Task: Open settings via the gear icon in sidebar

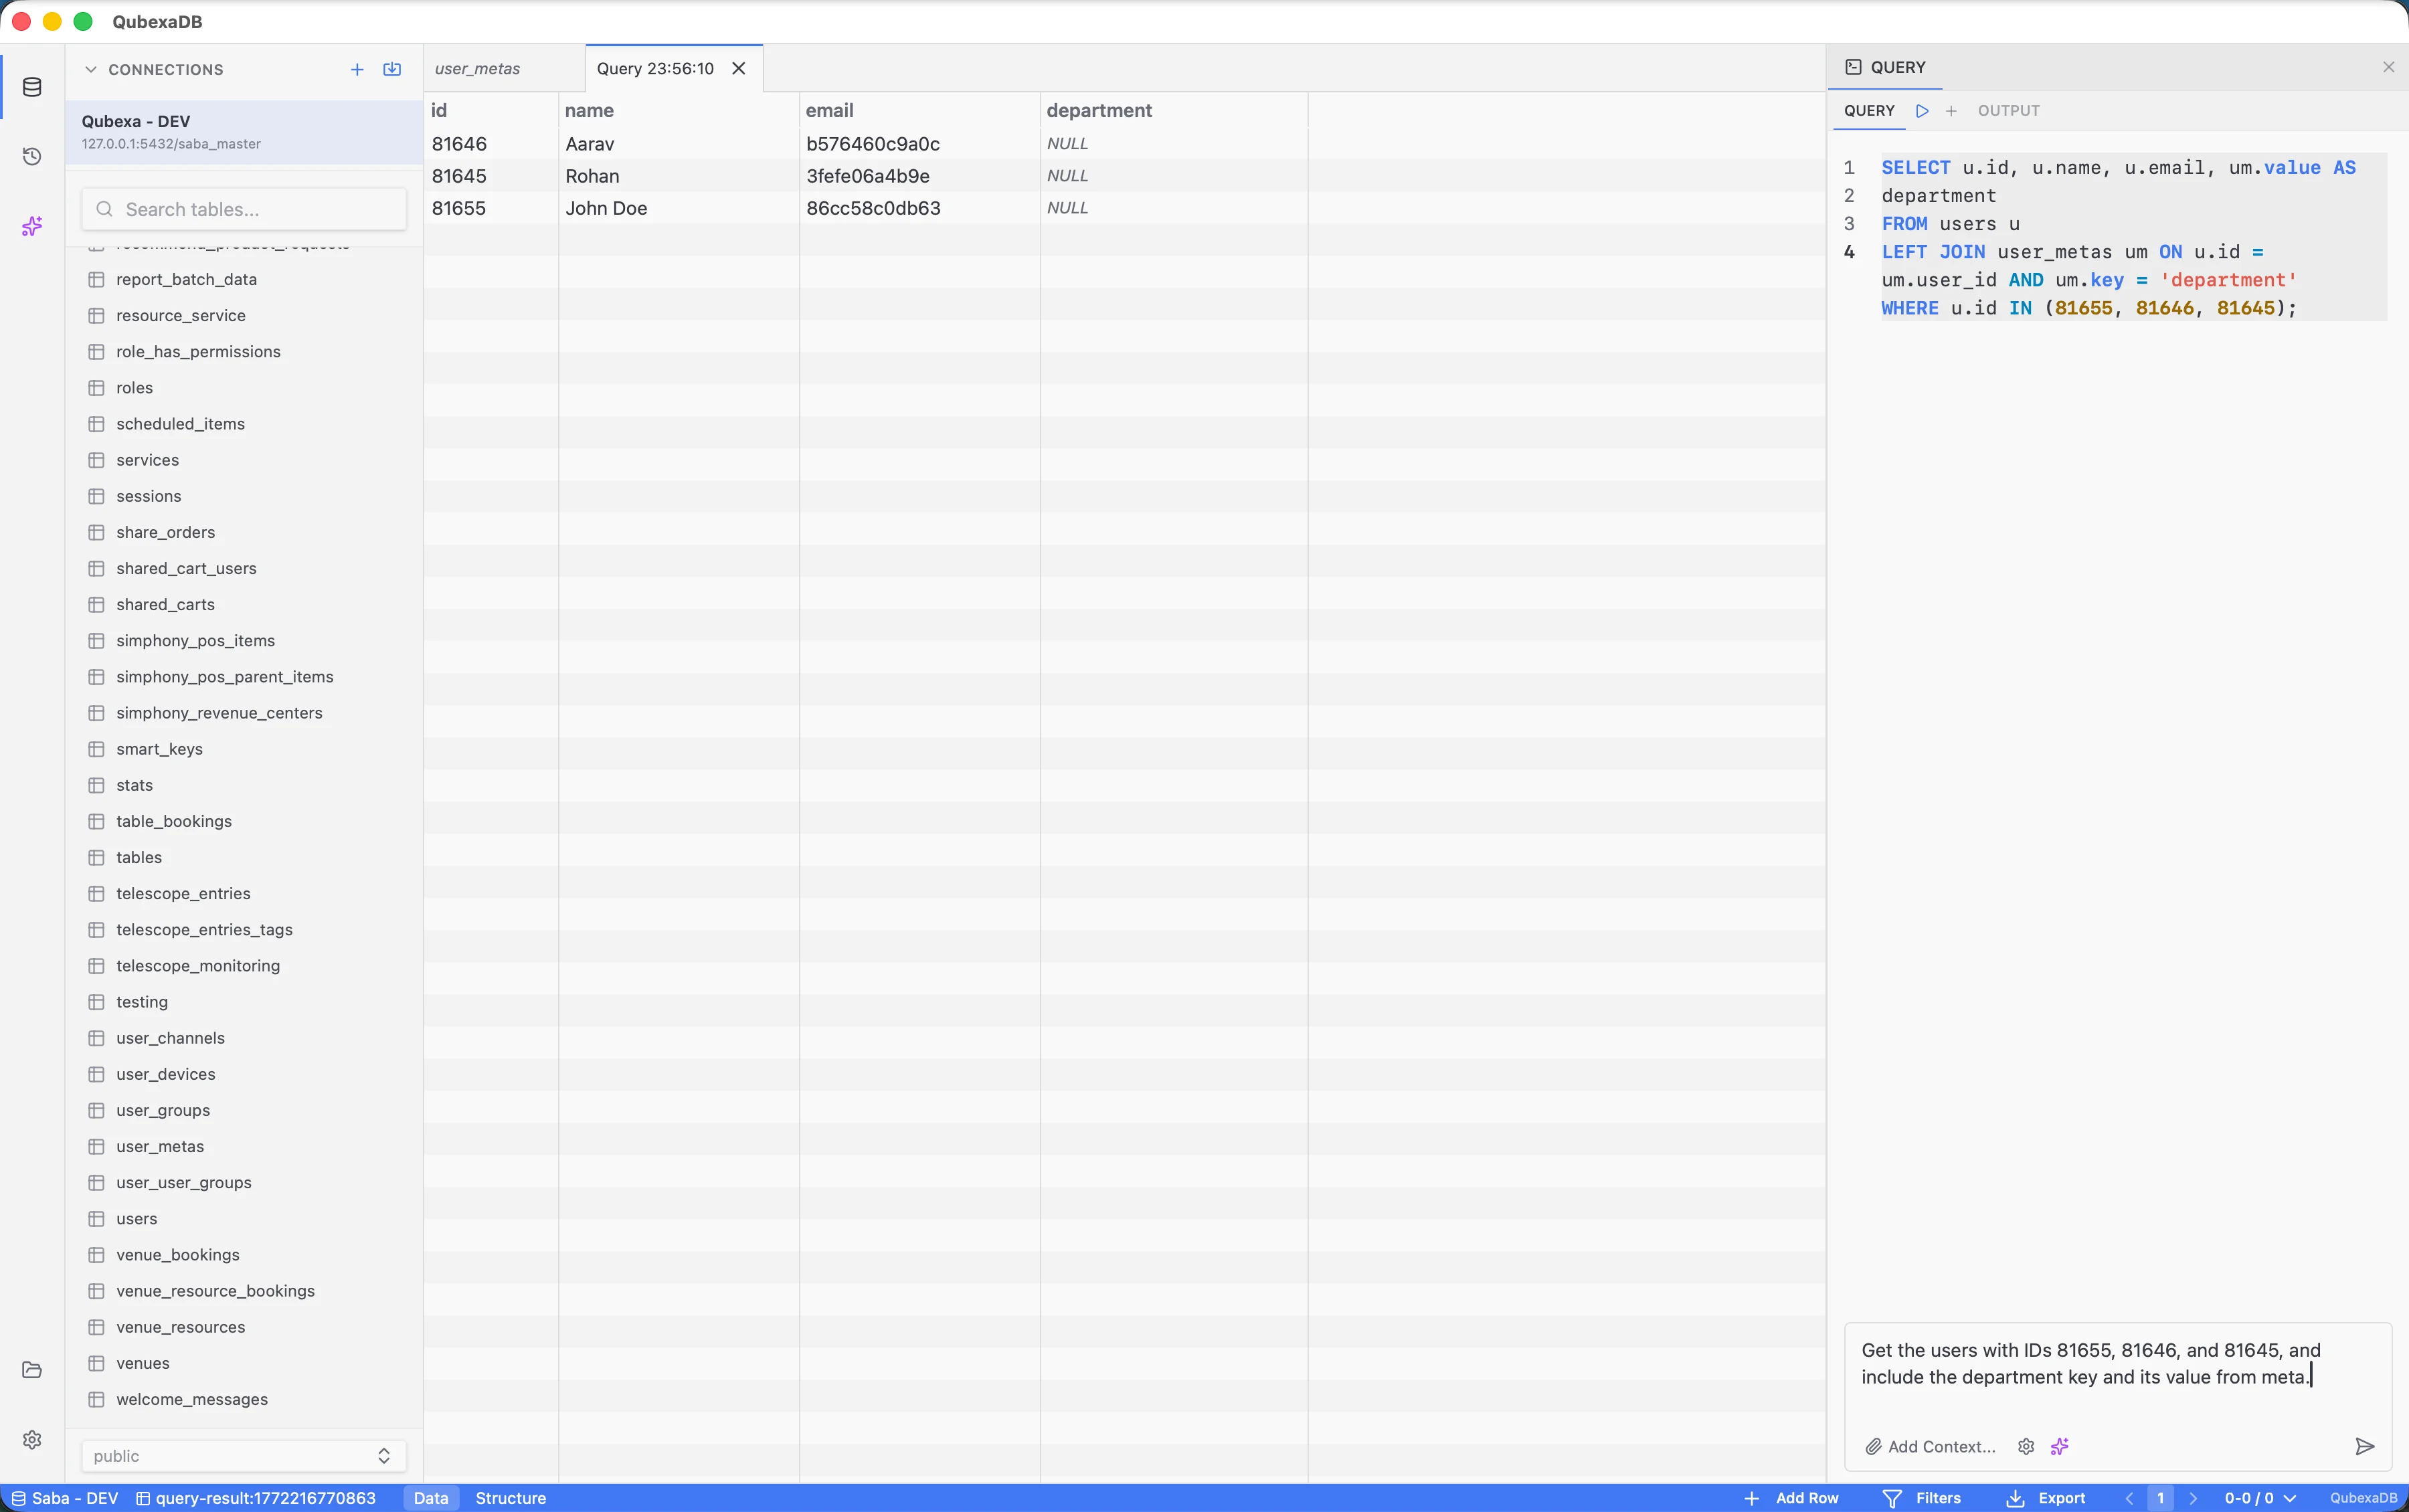Action: (32, 1439)
